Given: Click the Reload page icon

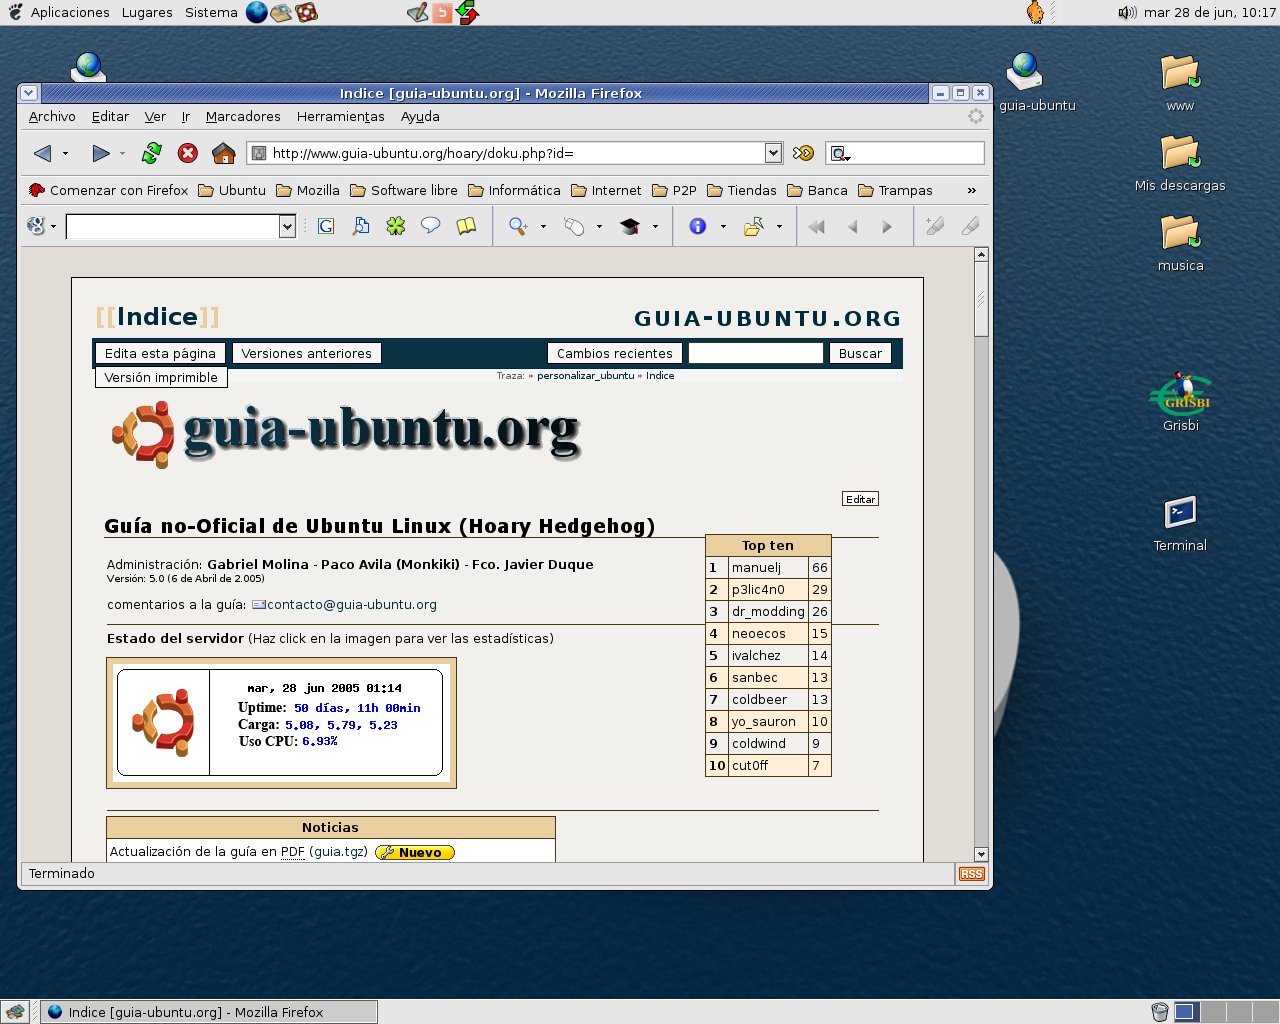Looking at the screenshot, I should click(x=152, y=153).
